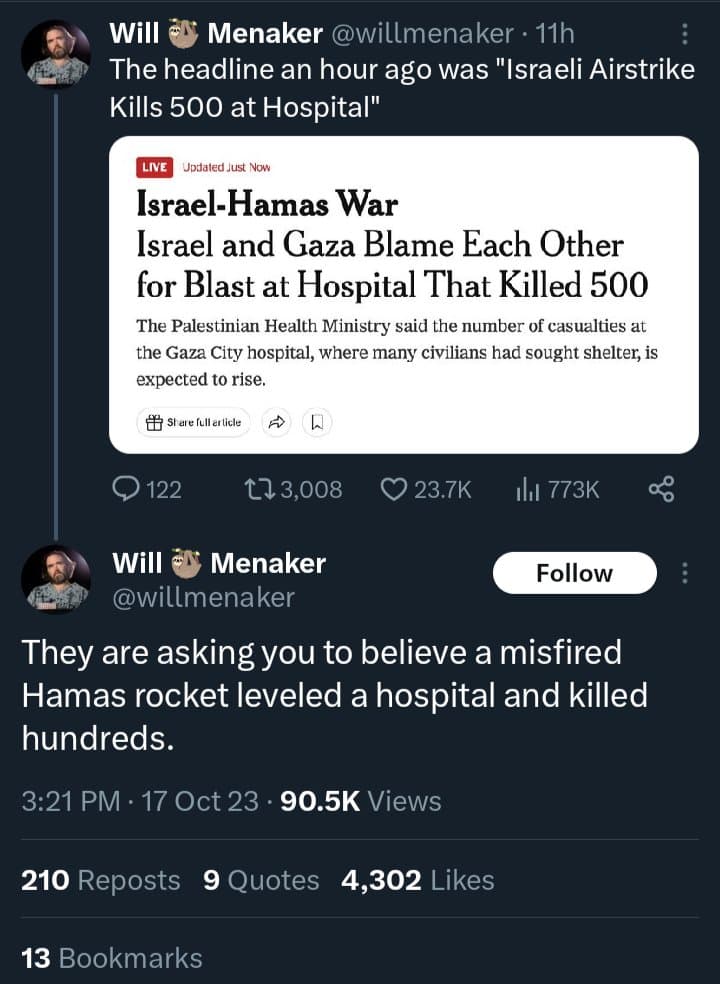Screen dimensions: 720x984
Task: Open the profile avatar beside the 11h tweet
Action: point(56,55)
